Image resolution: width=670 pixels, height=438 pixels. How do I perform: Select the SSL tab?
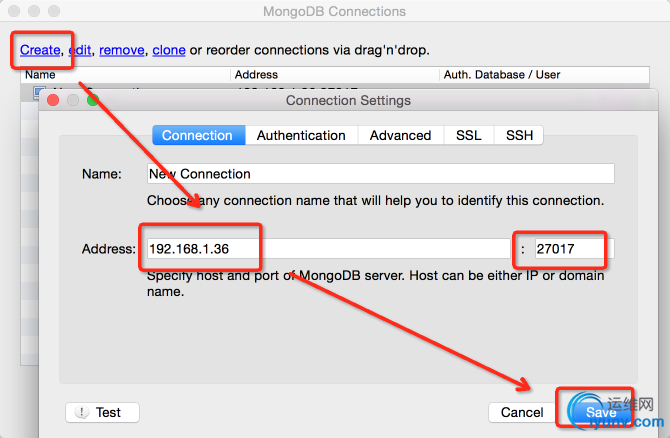469,135
